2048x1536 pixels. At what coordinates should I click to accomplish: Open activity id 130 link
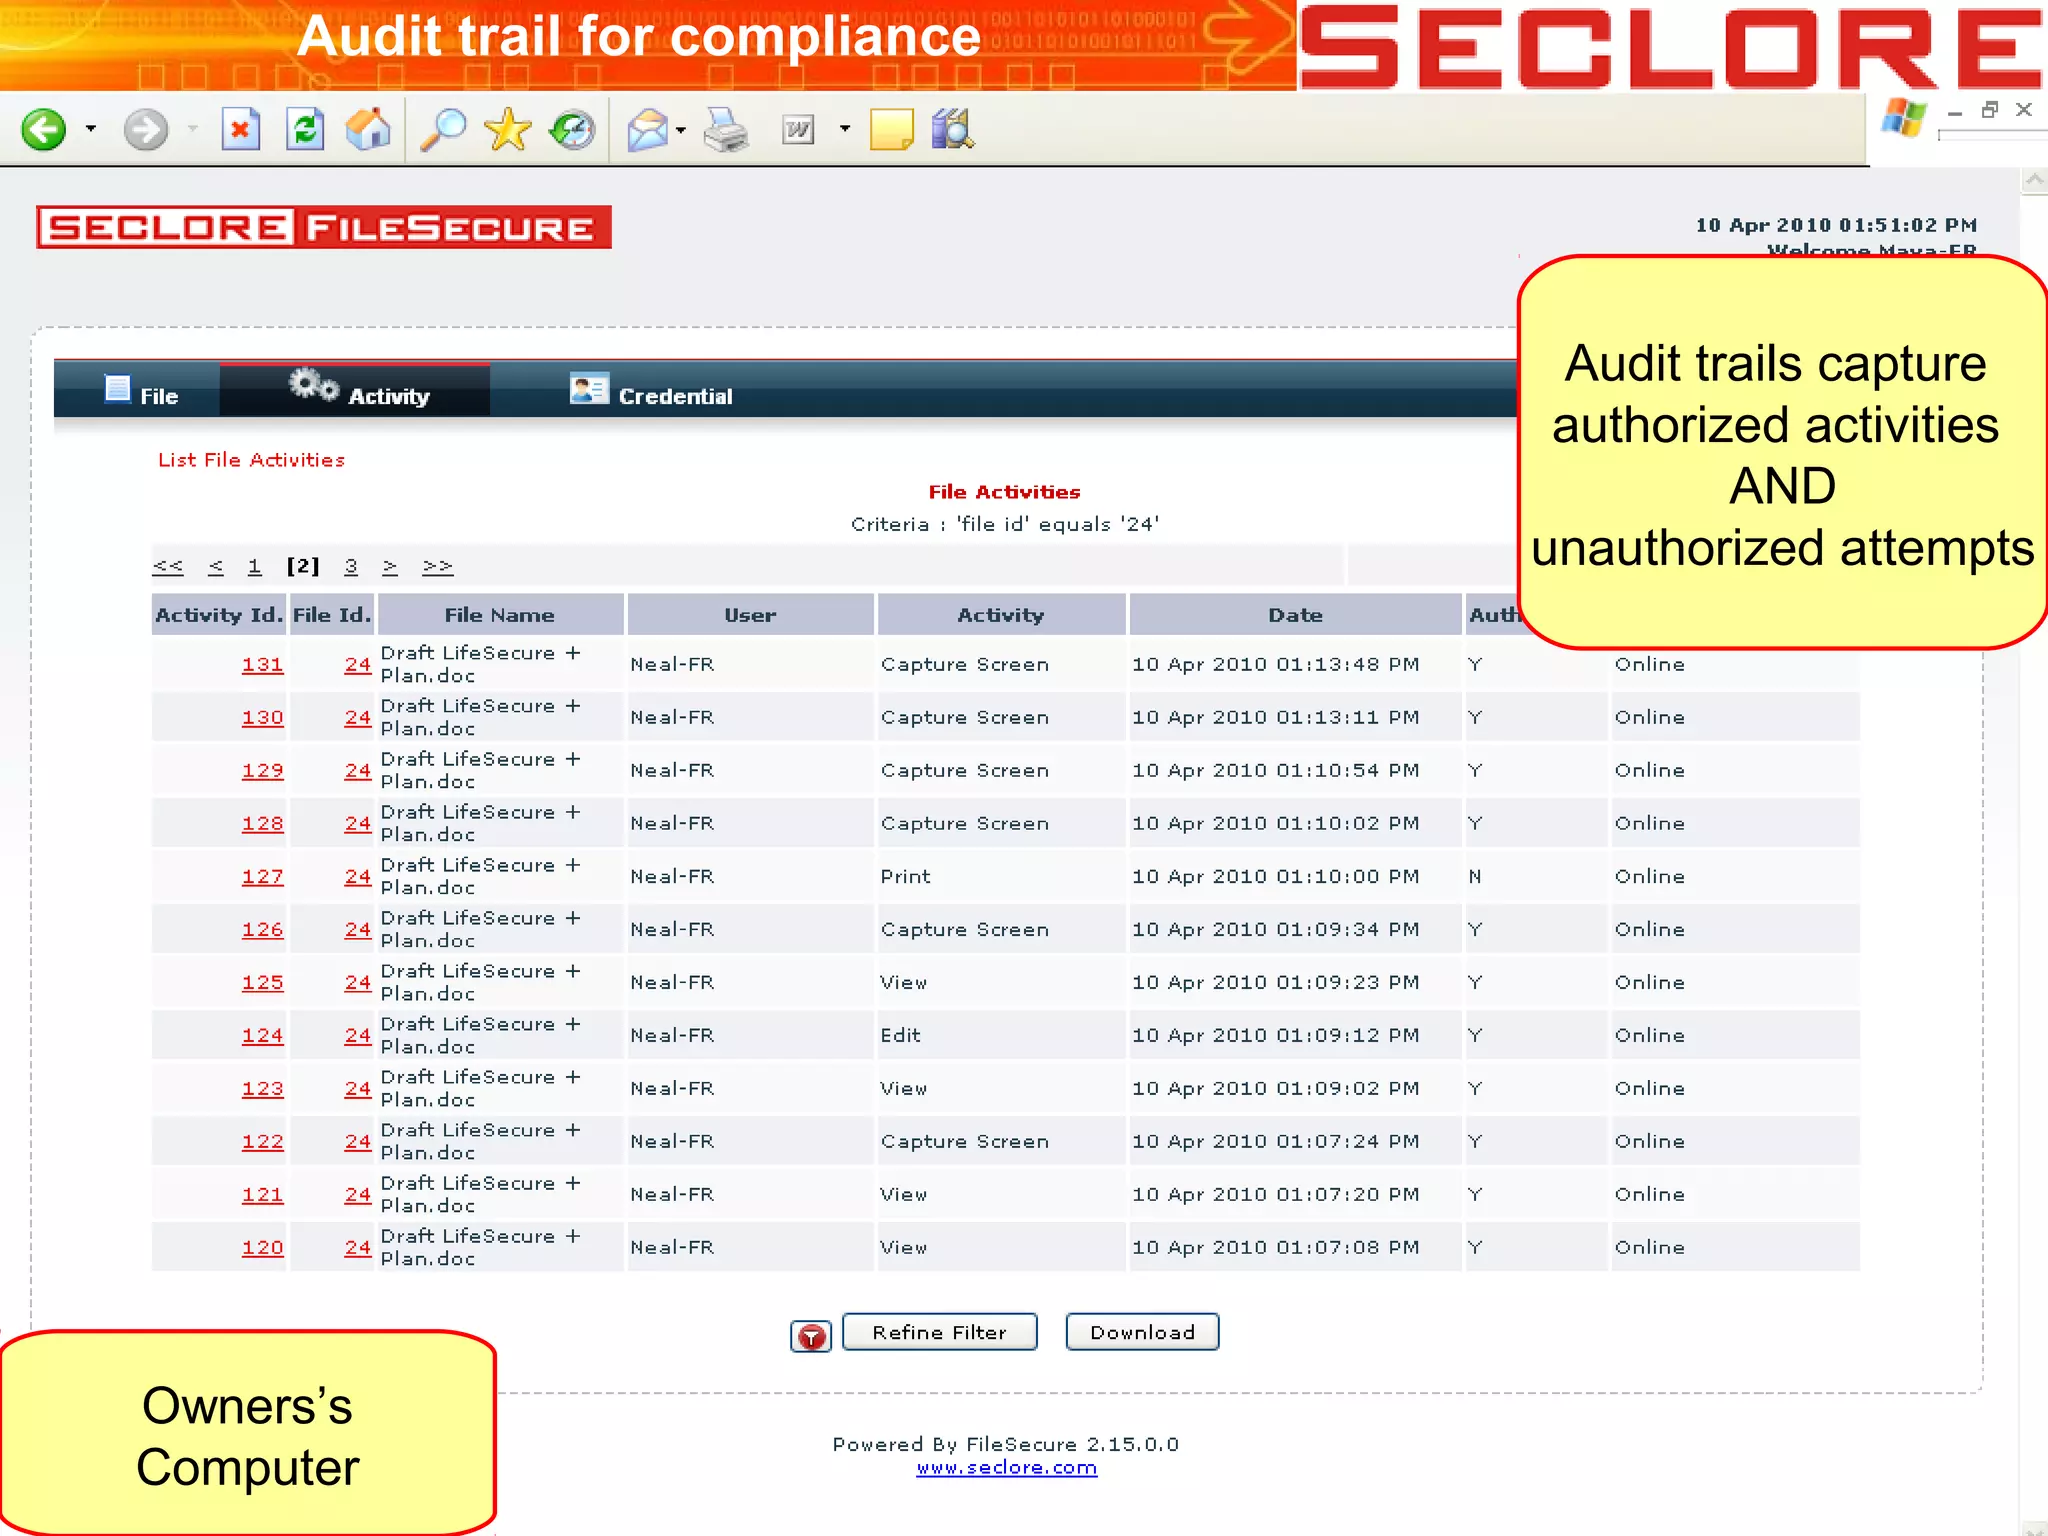(x=262, y=718)
